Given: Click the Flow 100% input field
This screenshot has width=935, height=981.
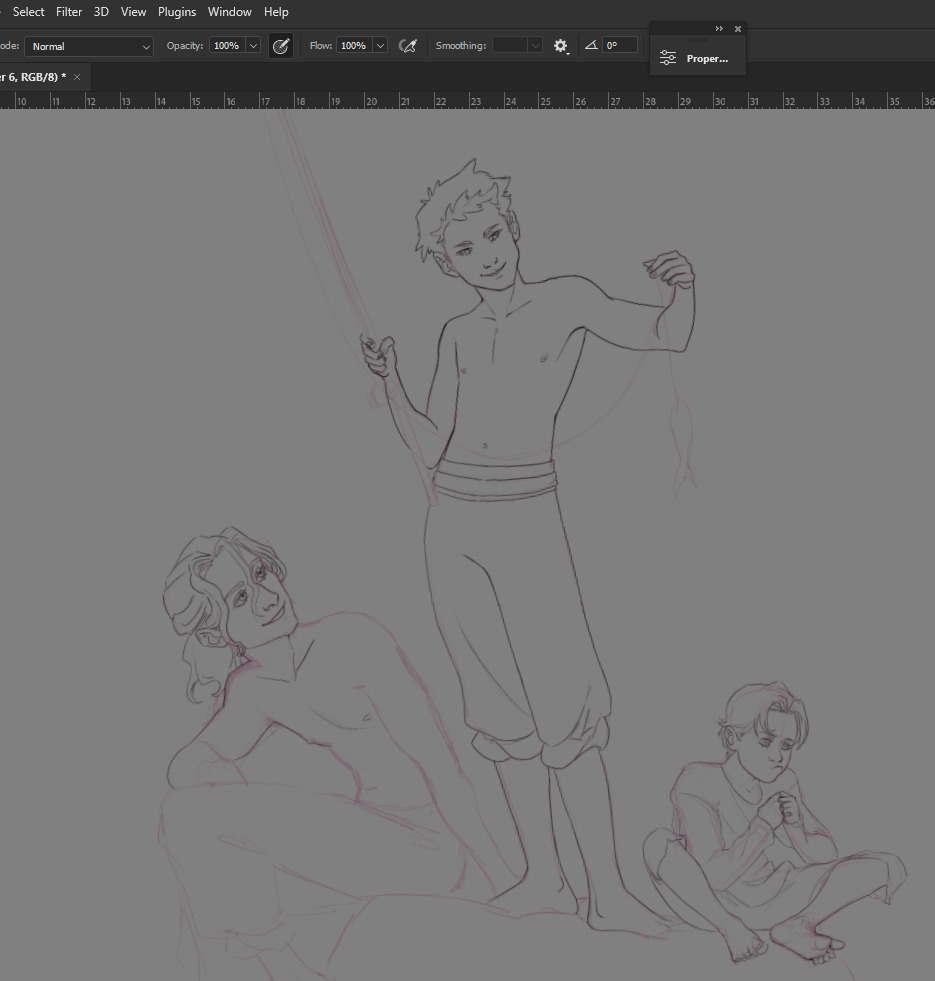Looking at the screenshot, I should tap(353, 46).
